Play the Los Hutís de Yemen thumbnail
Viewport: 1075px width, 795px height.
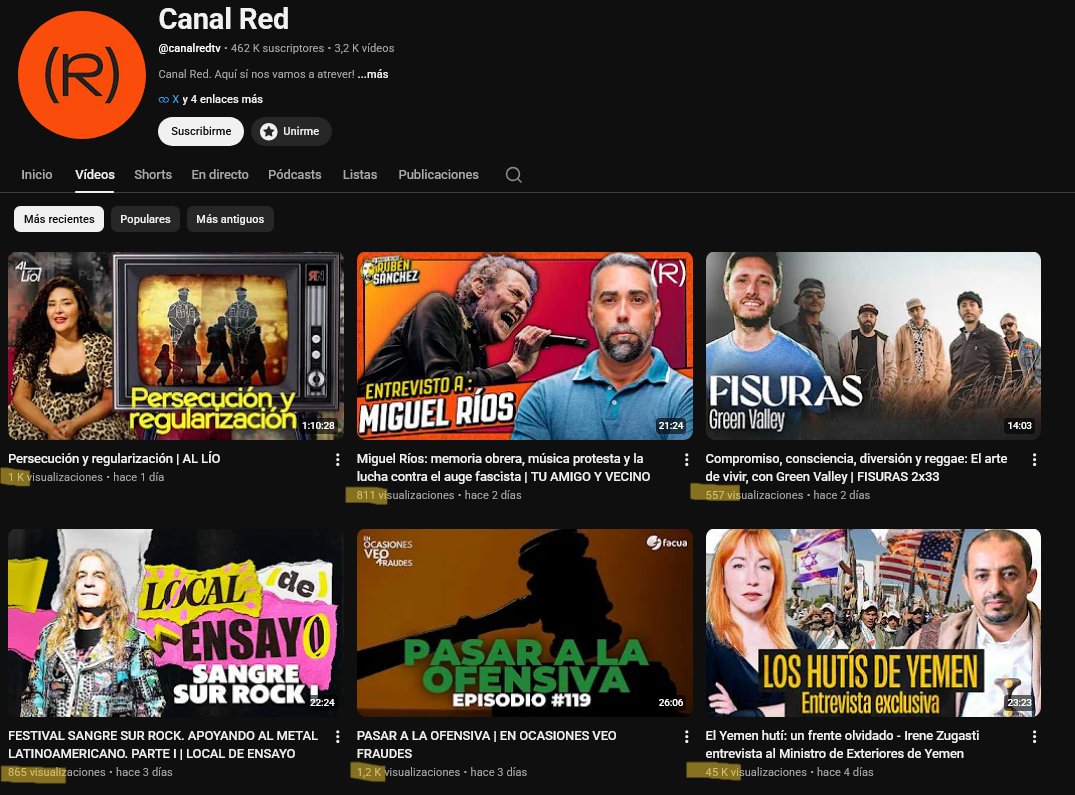[873, 623]
